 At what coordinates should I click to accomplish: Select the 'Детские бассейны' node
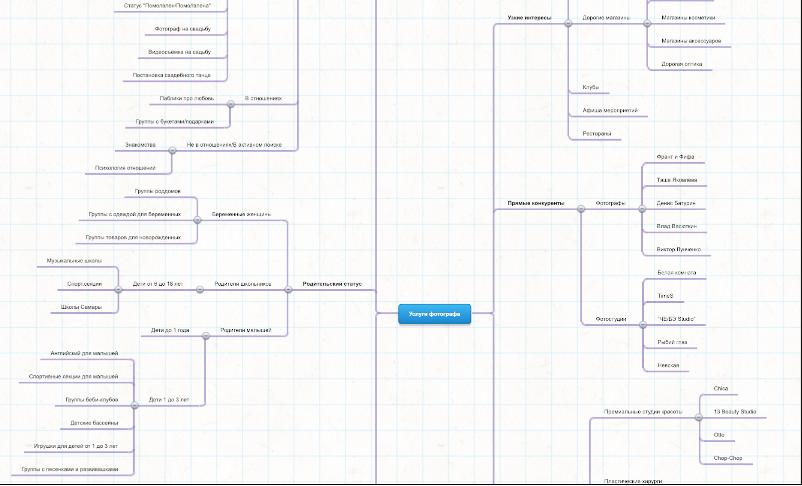(x=95, y=423)
